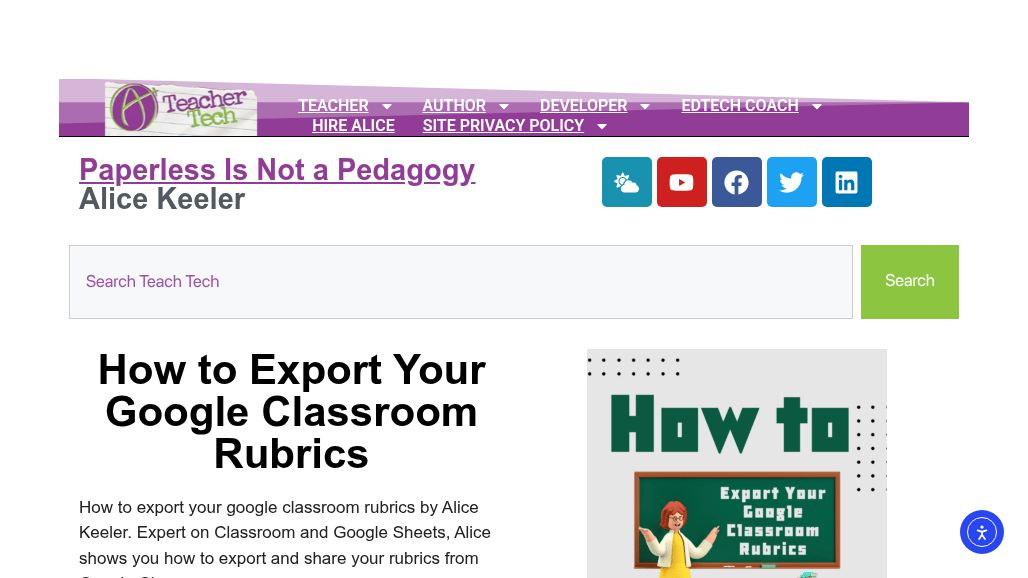Open the Facebook page icon
Image resolution: width=1028 pixels, height=578 pixels.
tap(737, 182)
